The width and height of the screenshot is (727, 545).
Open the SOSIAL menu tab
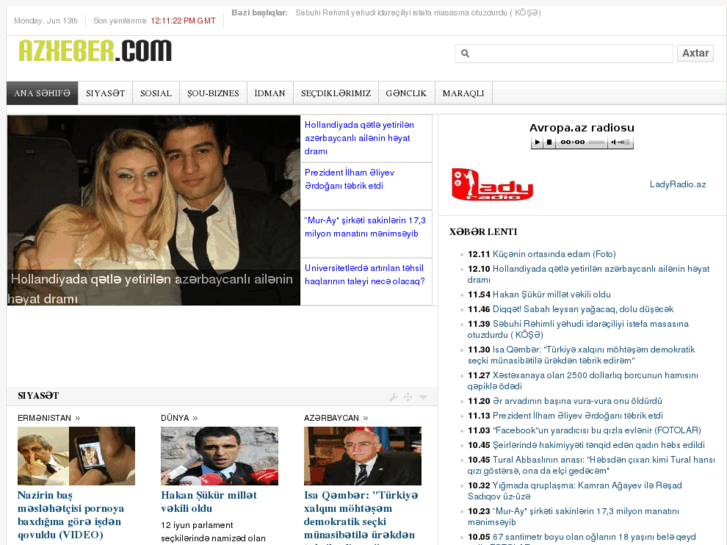[x=156, y=93]
